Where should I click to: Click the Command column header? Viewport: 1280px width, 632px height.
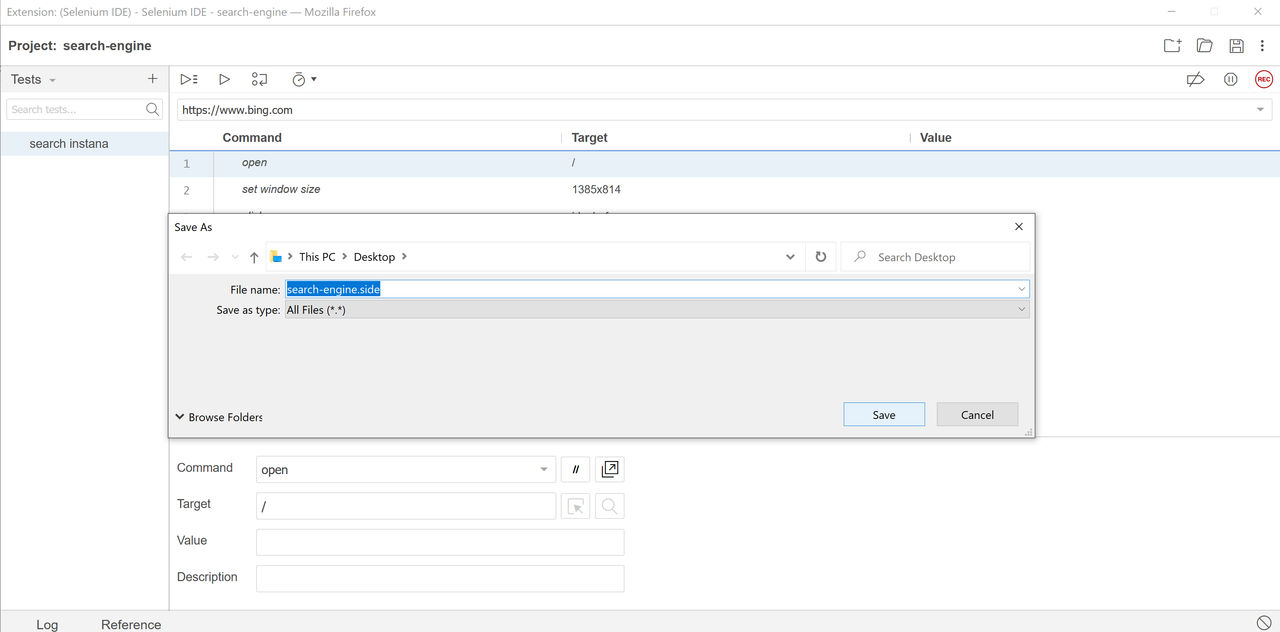[252, 138]
